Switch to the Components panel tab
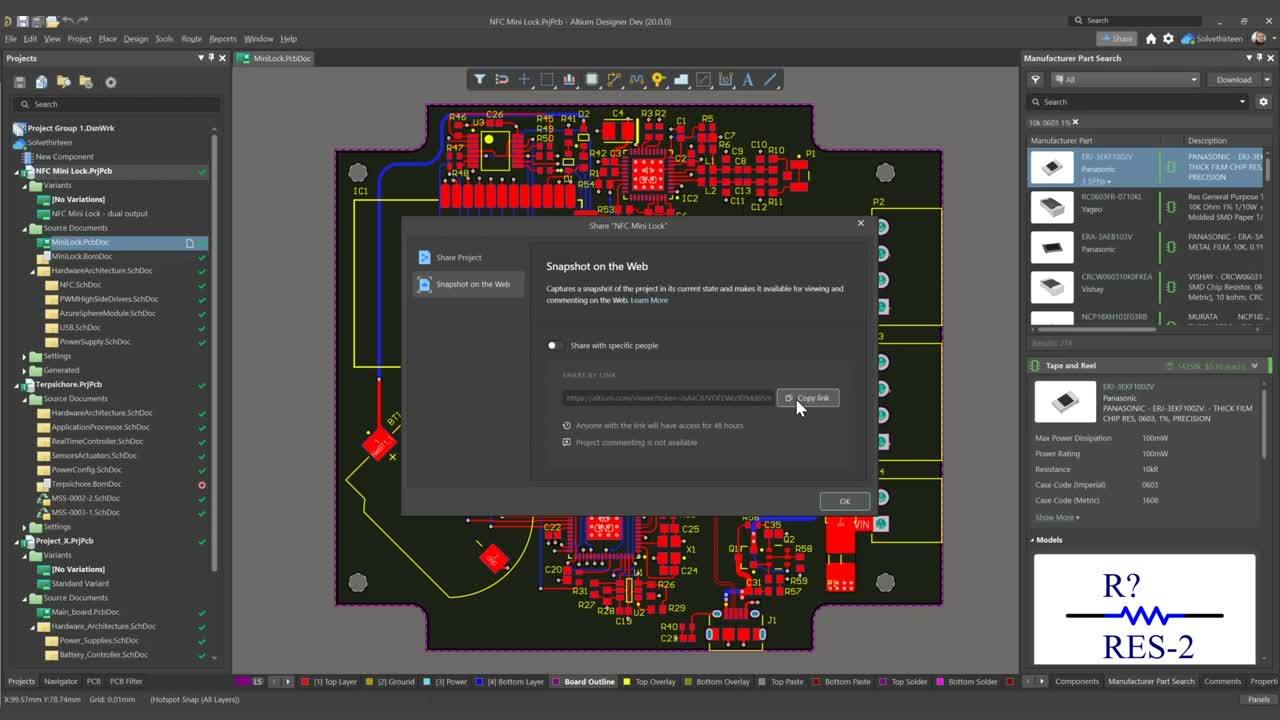The image size is (1280, 720). [1076, 681]
